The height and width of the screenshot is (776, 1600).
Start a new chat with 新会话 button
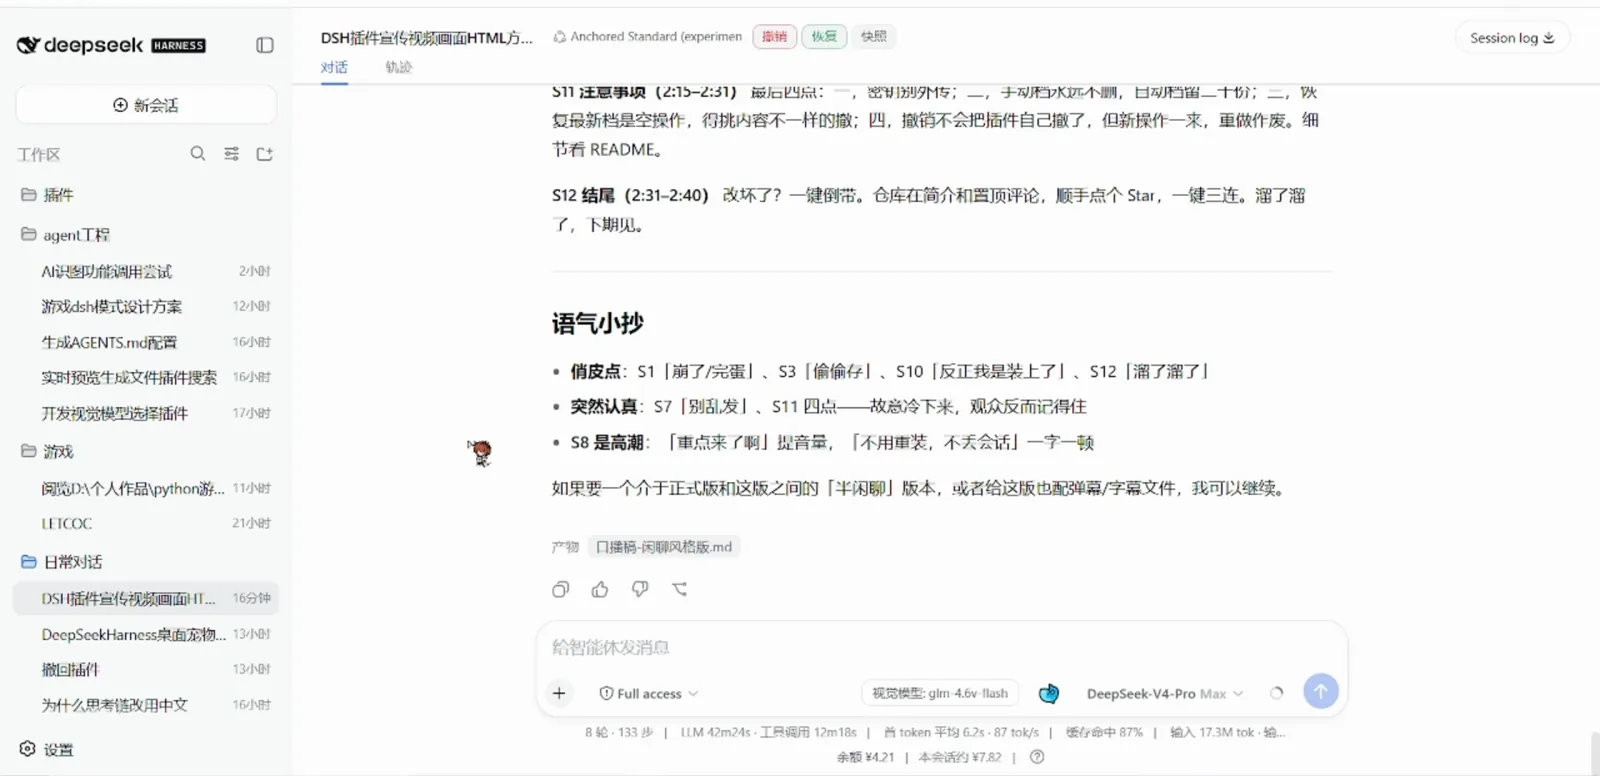tap(146, 105)
